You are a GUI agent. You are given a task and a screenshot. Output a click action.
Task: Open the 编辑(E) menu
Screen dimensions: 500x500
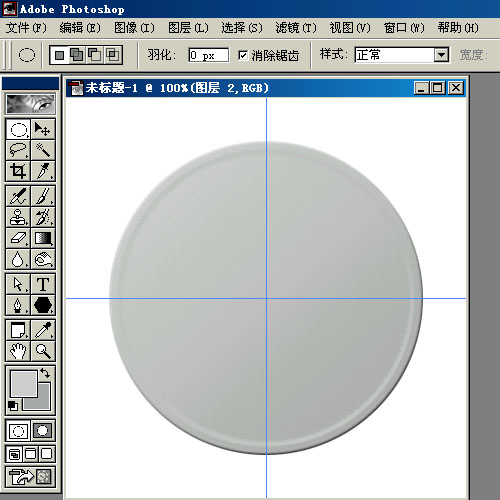click(x=80, y=28)
